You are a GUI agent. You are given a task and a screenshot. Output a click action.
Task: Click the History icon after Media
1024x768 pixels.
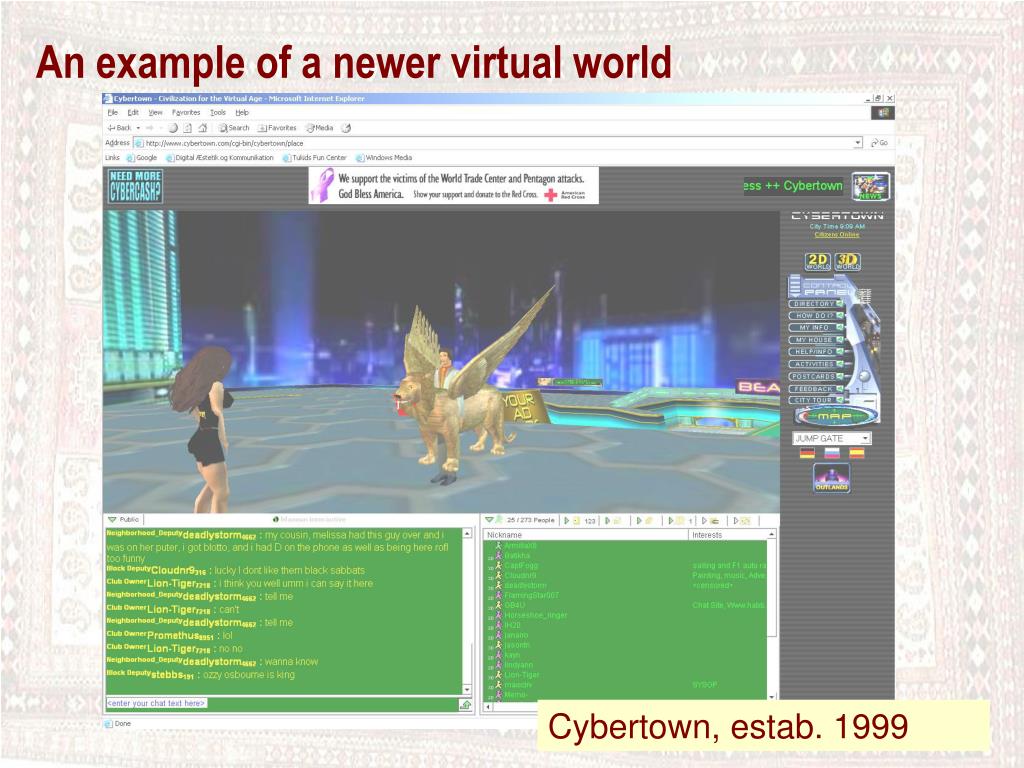click(x=347, y=128)
